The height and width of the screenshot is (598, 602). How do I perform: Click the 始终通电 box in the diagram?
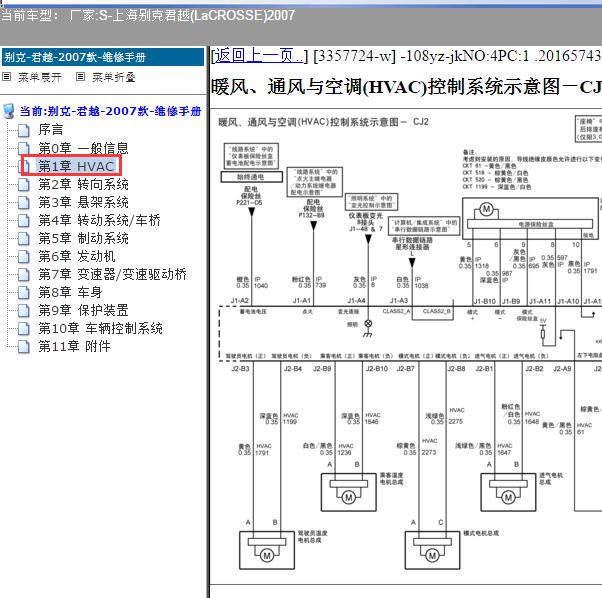pos(251,177)
